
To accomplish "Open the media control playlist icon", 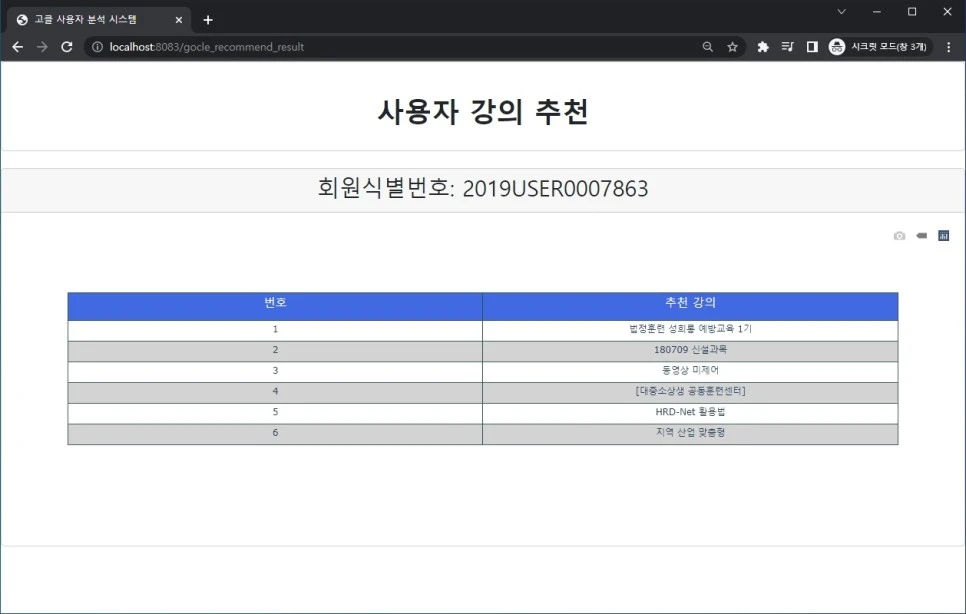I will click(x=787, y=47).
